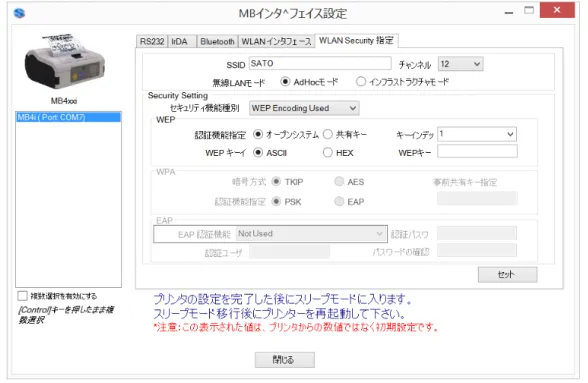Click the 認証パスワード input field
The height and width of the screenshot is (383, 588).
[x=477, y=233]
